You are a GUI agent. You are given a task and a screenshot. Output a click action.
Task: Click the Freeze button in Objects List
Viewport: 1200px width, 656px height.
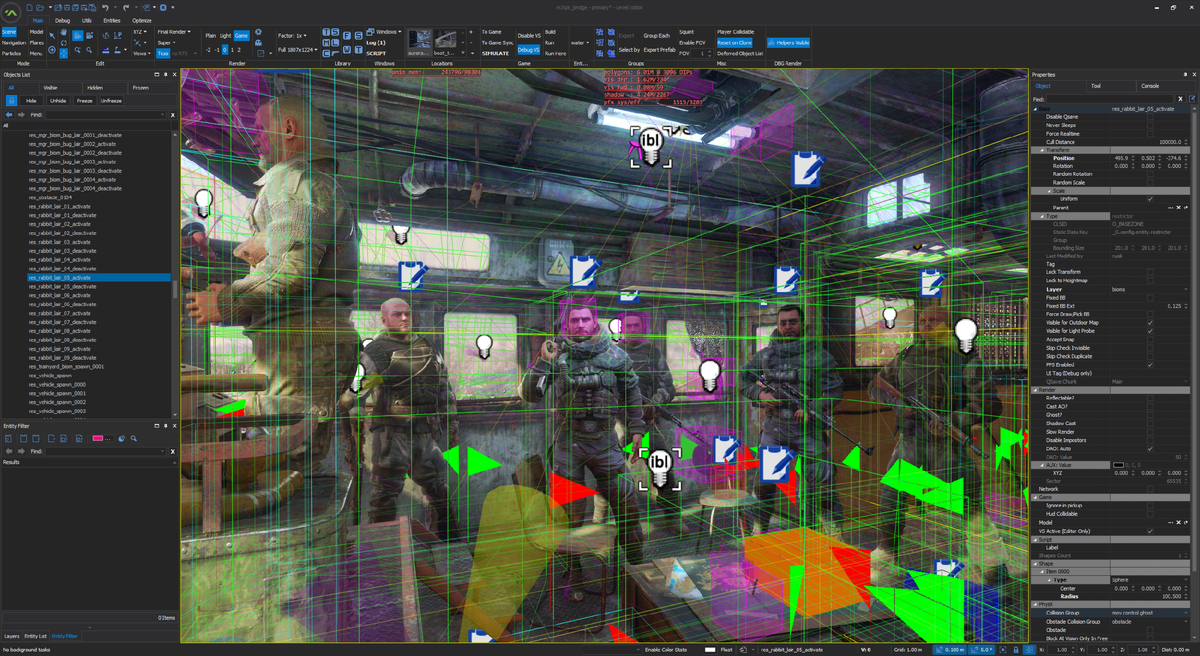(x=85, y=100)
